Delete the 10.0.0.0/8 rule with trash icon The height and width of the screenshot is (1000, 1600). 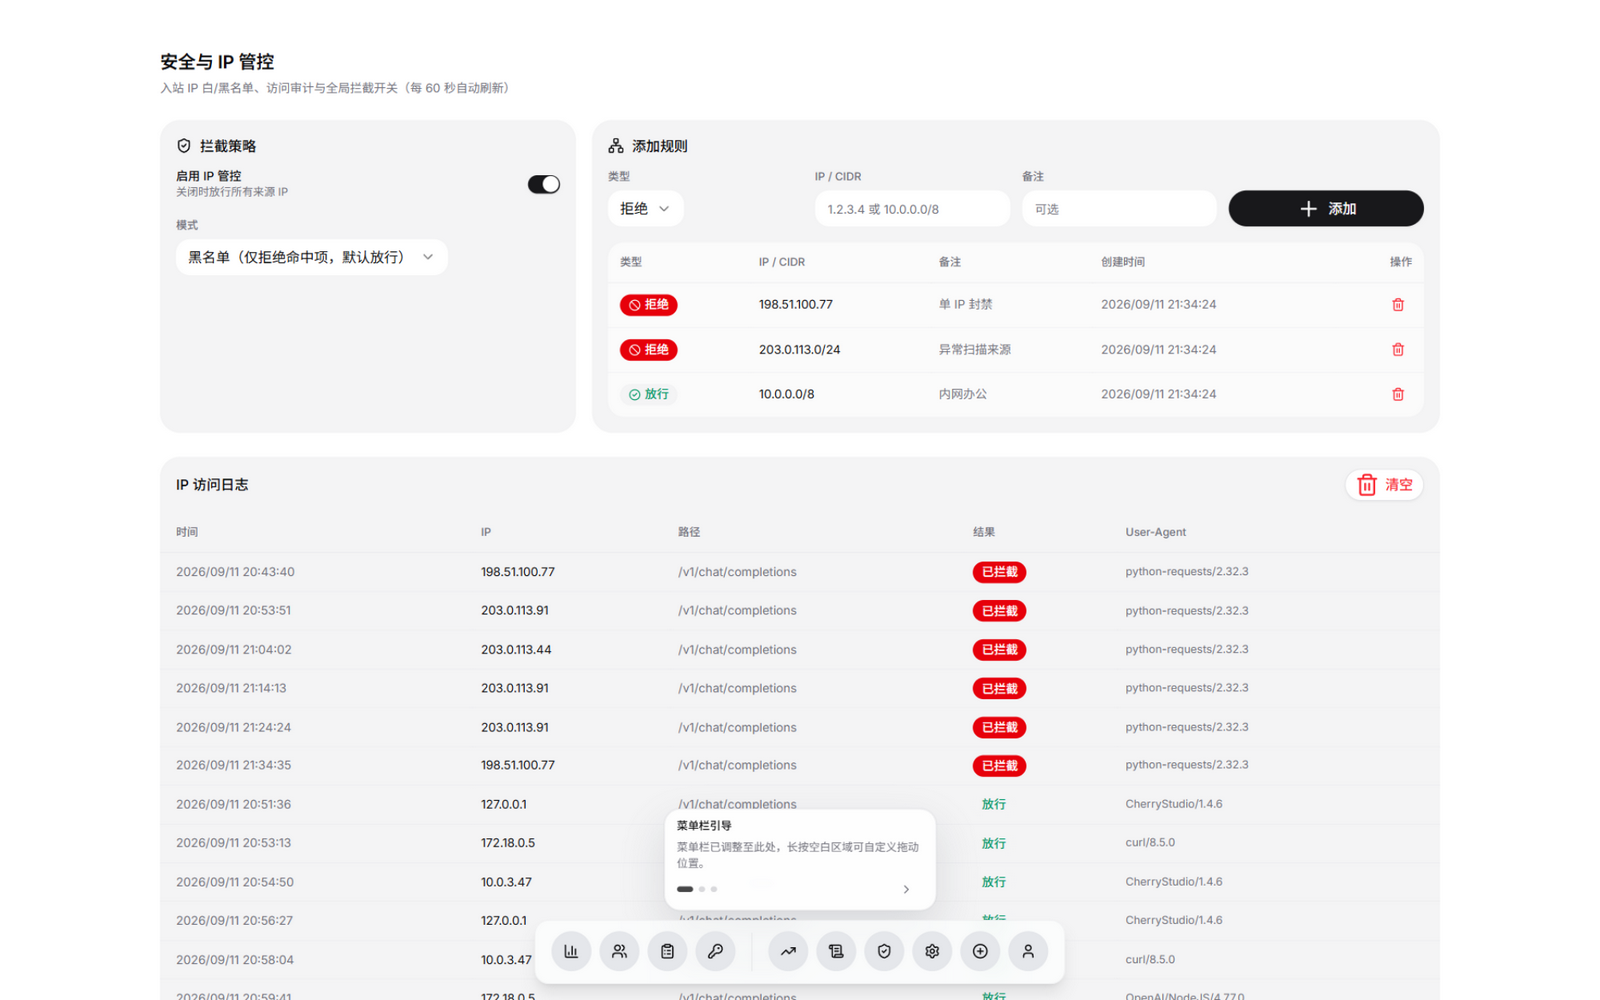[1398, 394]
